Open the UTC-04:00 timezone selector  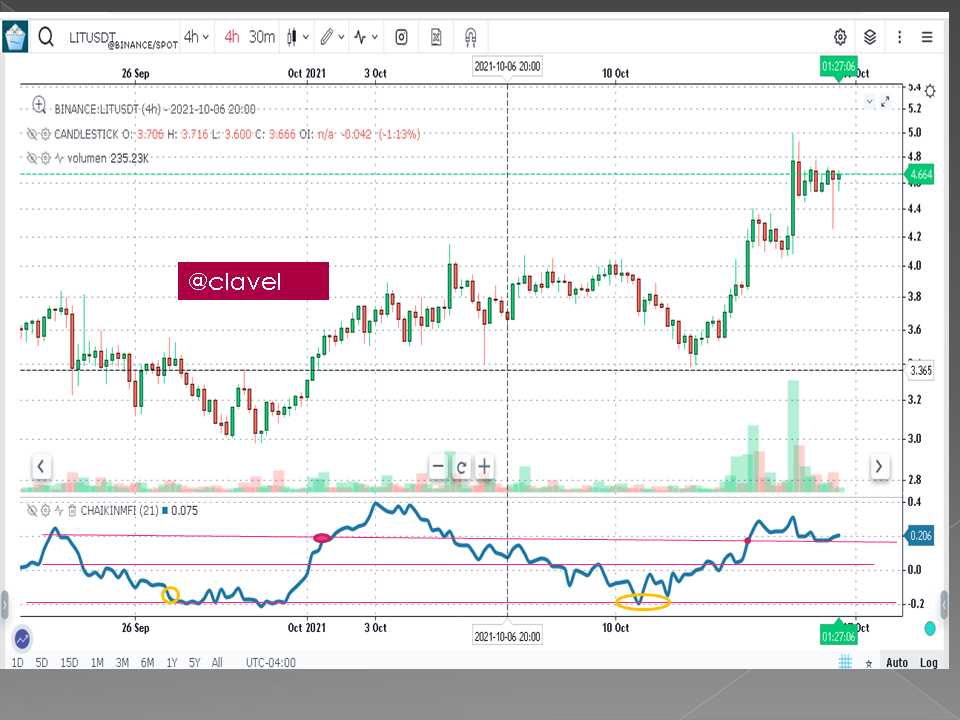pyautogui.click(x=271, y=662)
